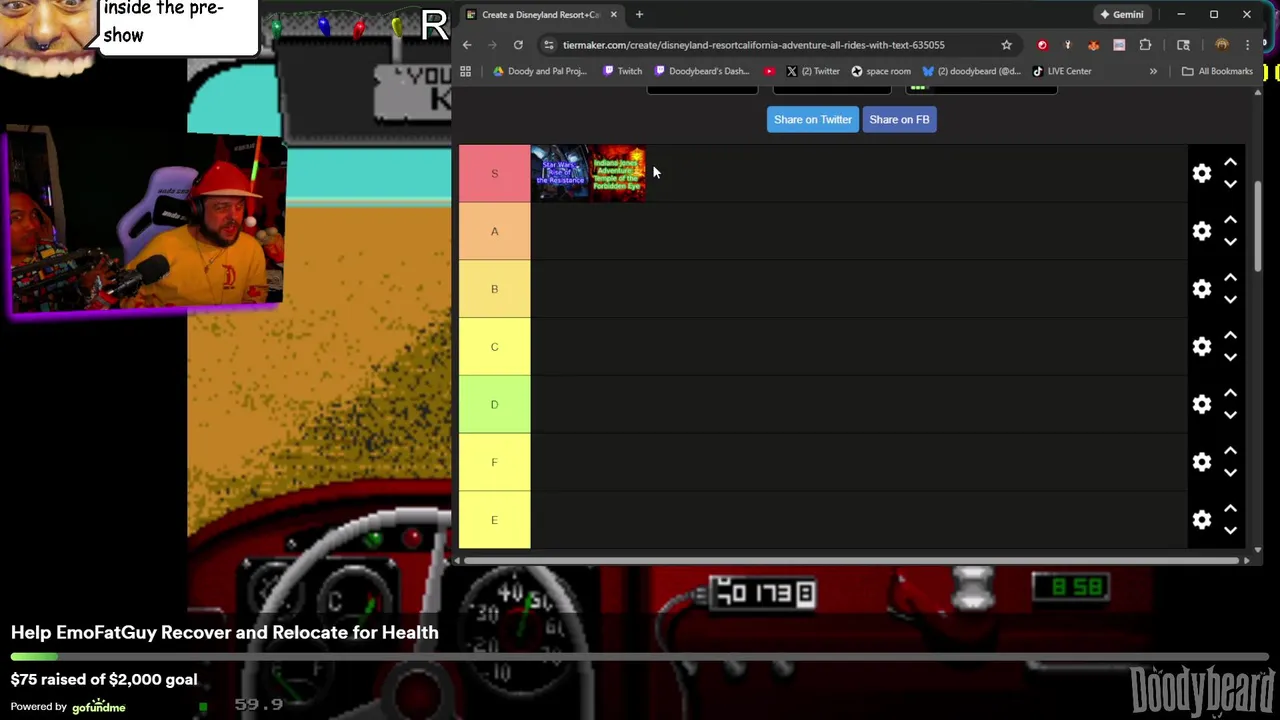This screenshot has width=1280, height=720.
Task: Click the vertical page scrollbar
Action: point(1258,226)
